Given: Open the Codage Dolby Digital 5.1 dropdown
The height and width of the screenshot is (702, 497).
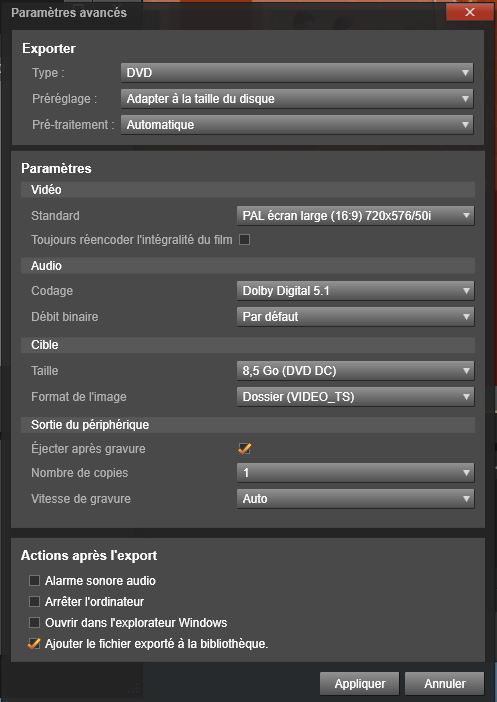Looking at the screenshot, I should [355, 291].
